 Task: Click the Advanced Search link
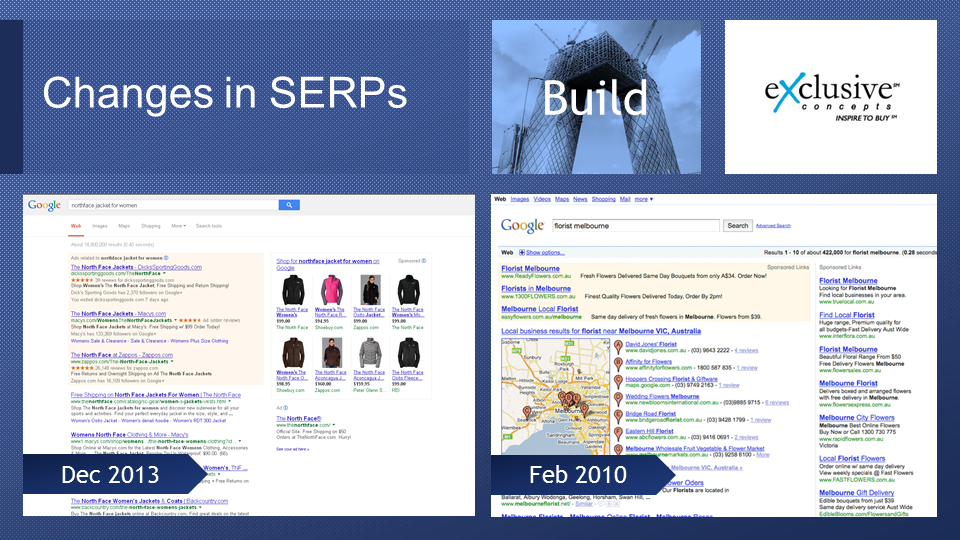[773, 226]
